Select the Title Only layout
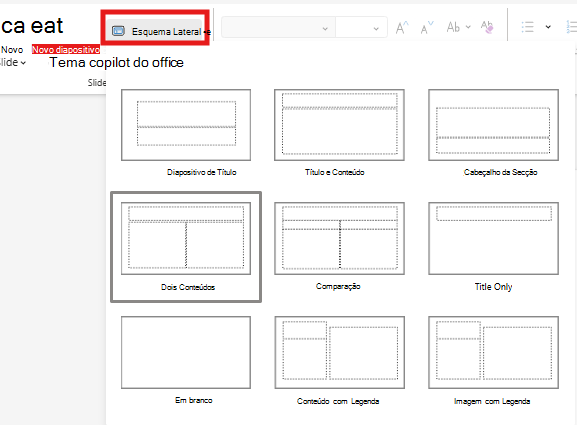 tap(493, 246)
